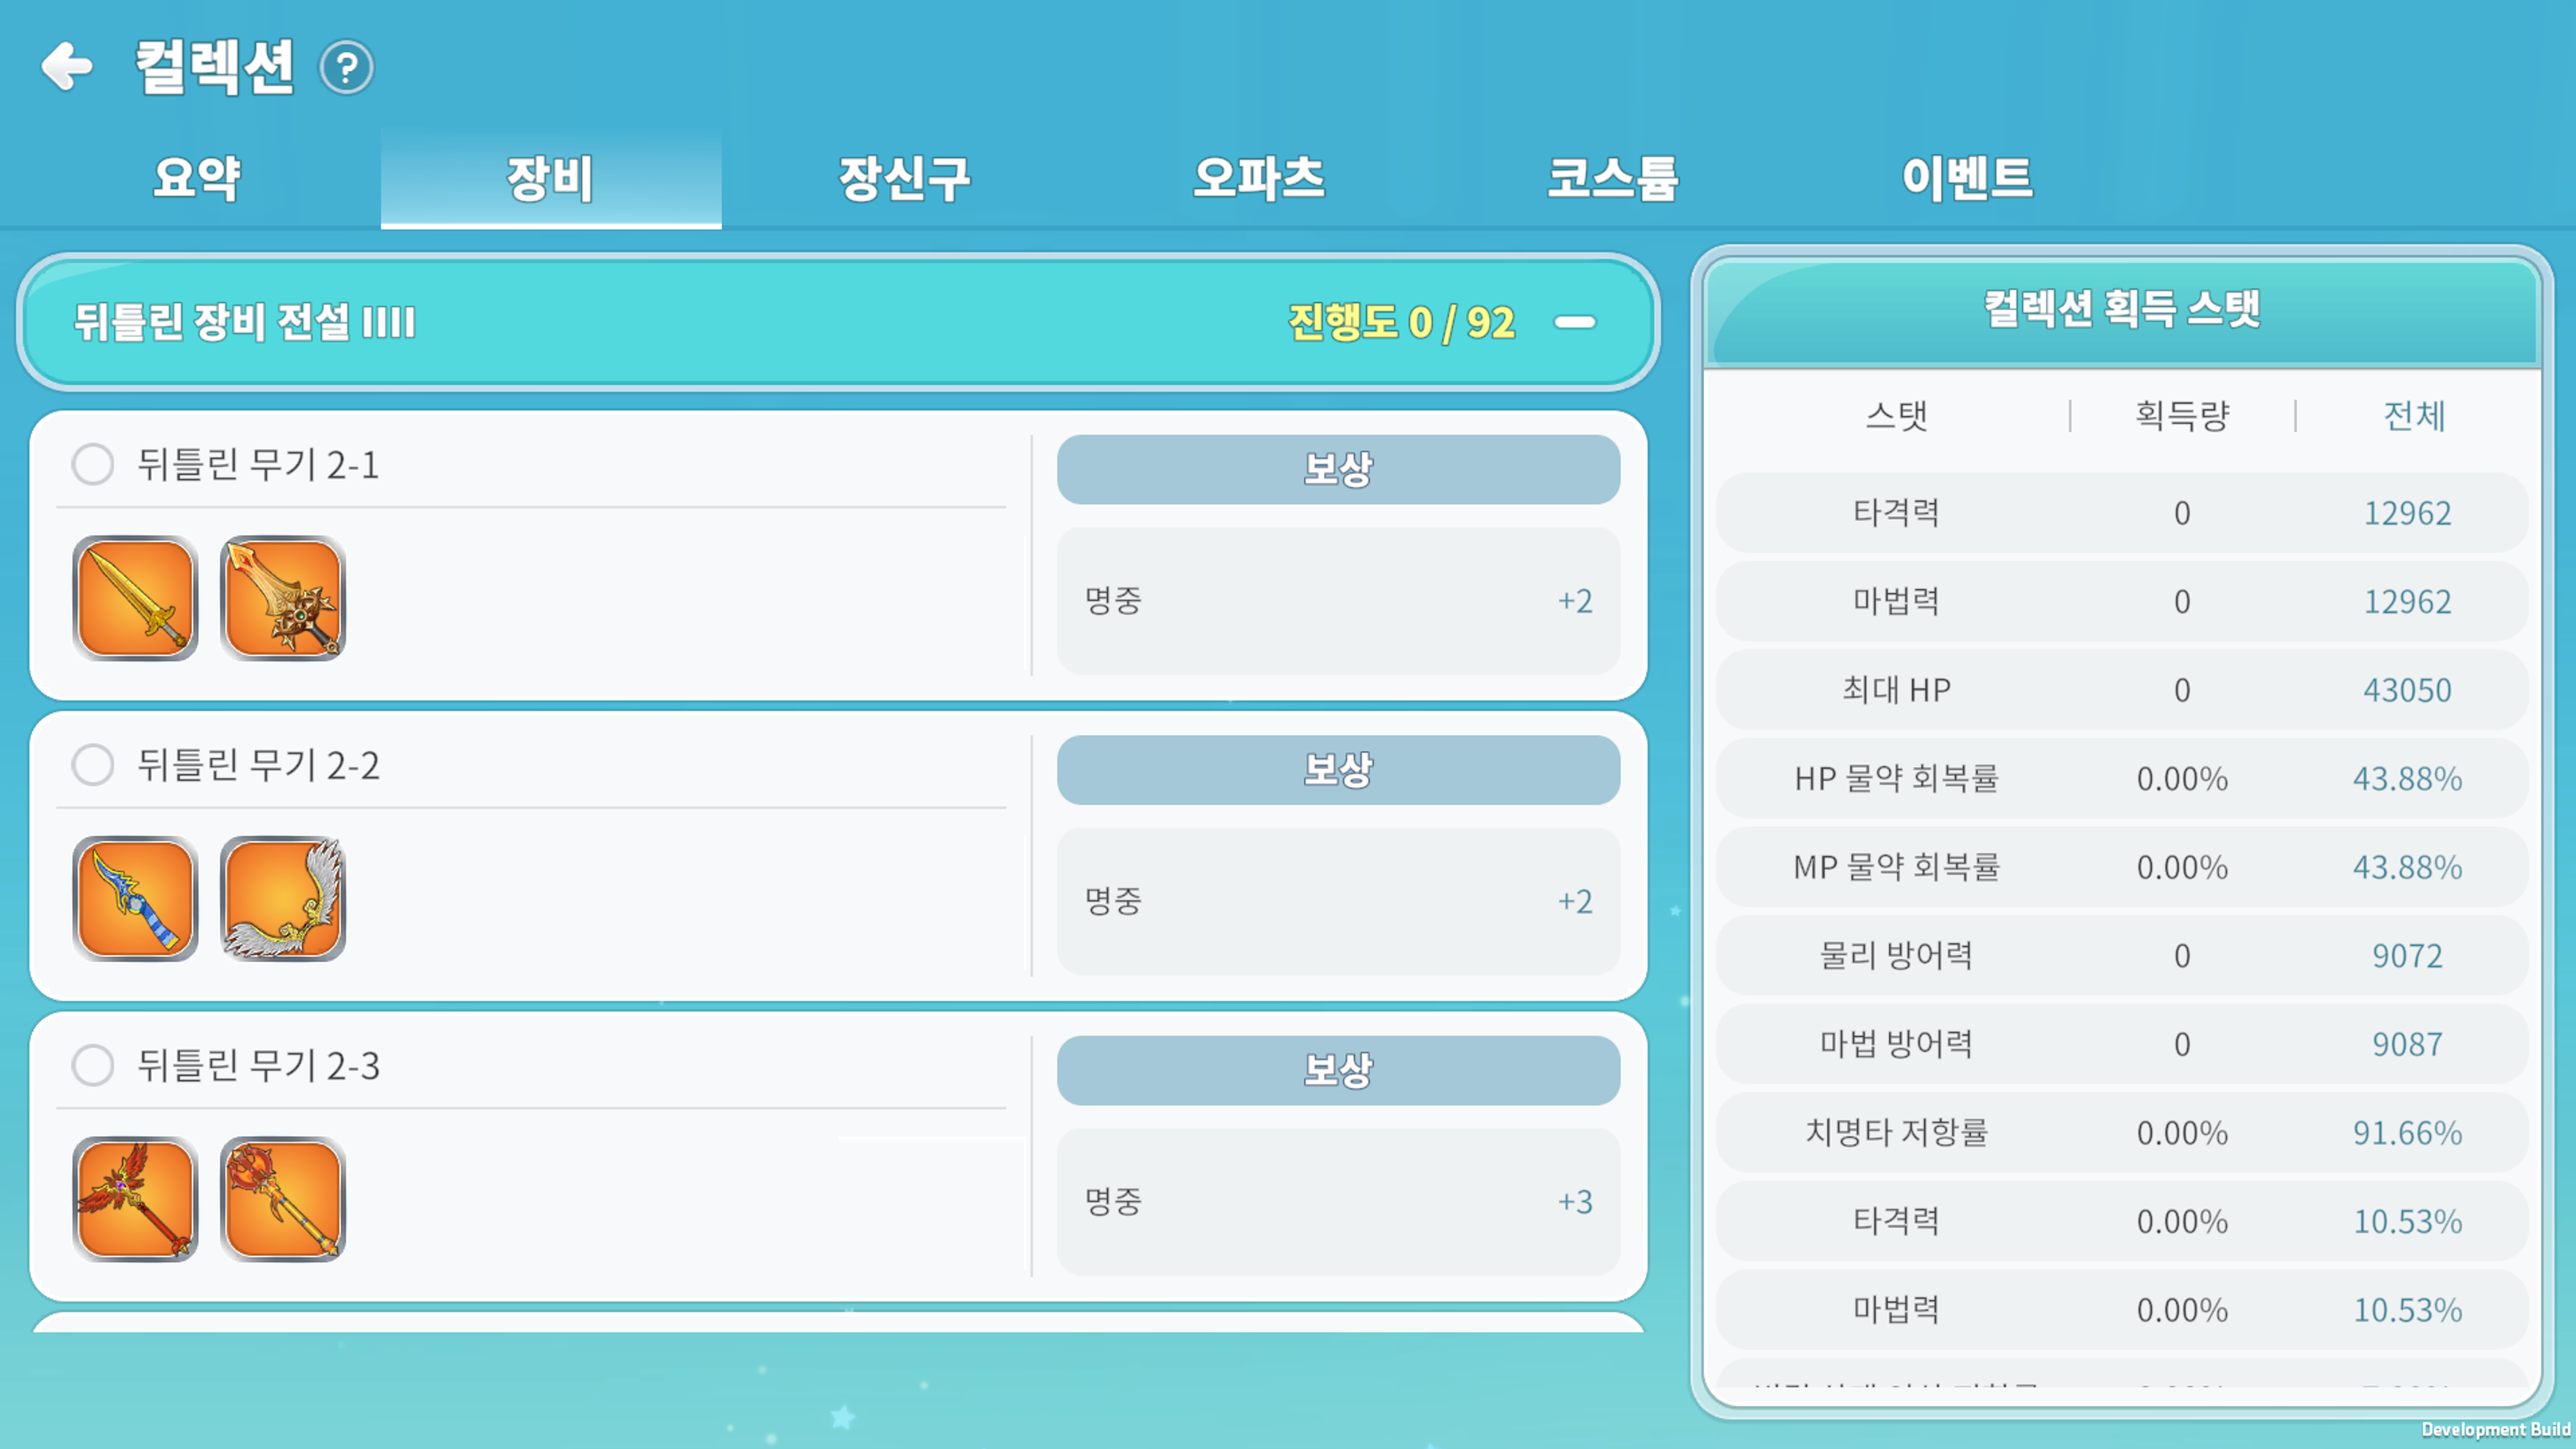Click the 보상 button for 무기 2-3
This screenshot has height=1449, width=2576.
1338,1070
